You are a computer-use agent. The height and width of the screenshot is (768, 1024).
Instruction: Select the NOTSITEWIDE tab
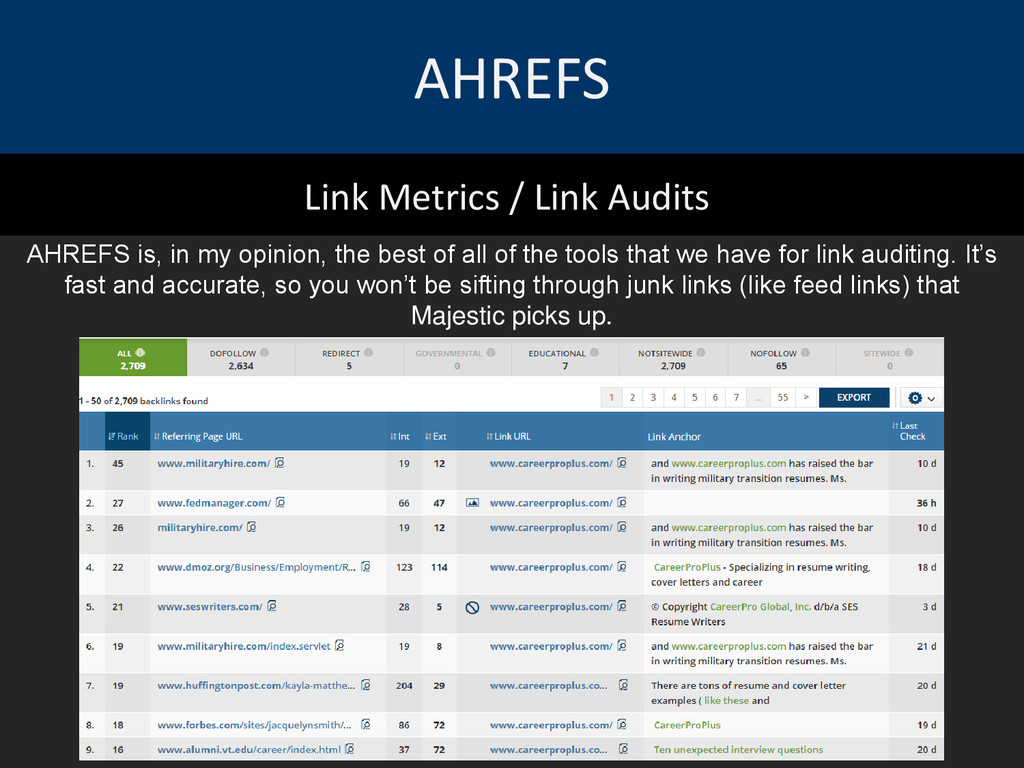(673, 359)
